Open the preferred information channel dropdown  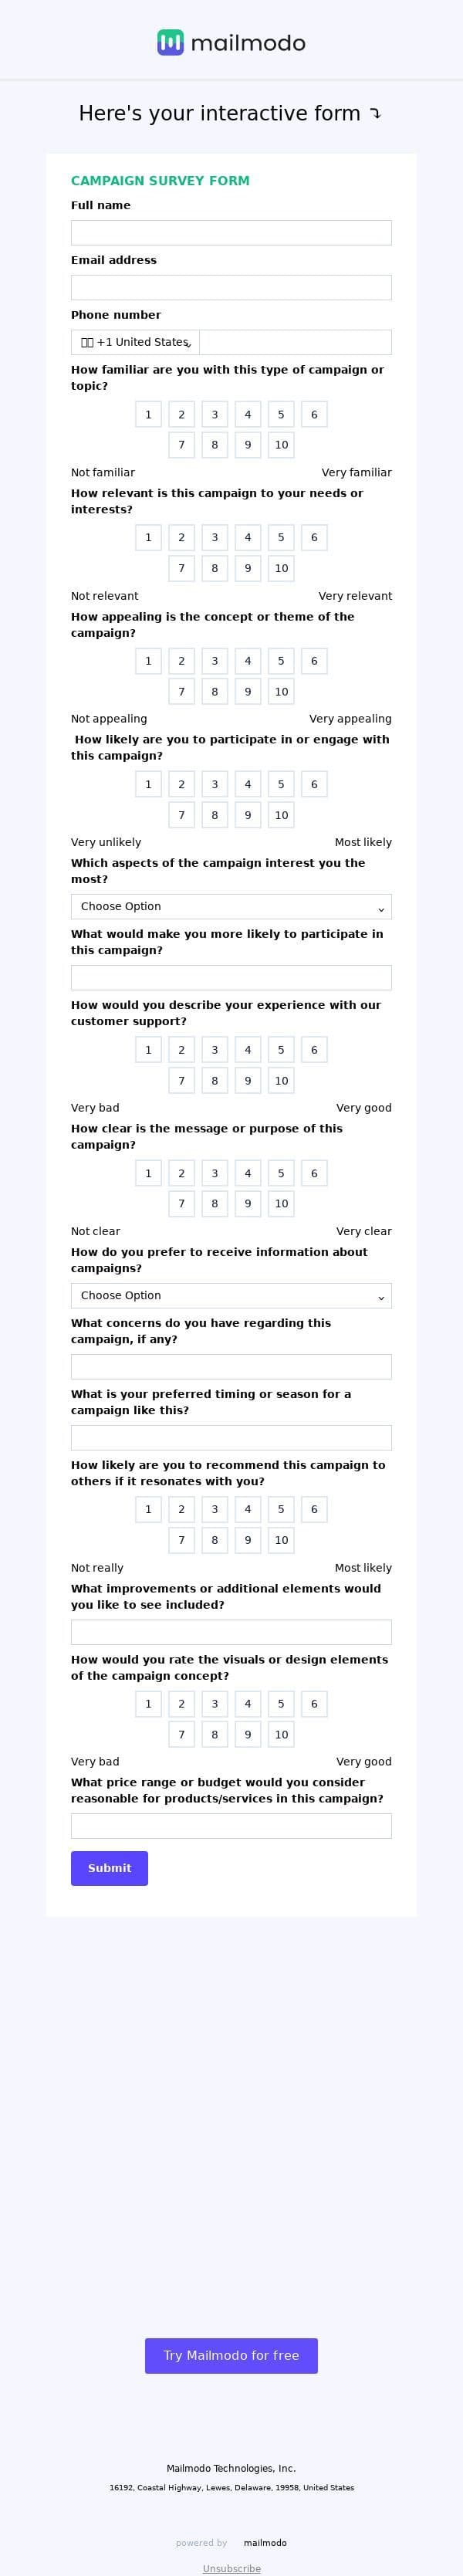point(231,1295)
